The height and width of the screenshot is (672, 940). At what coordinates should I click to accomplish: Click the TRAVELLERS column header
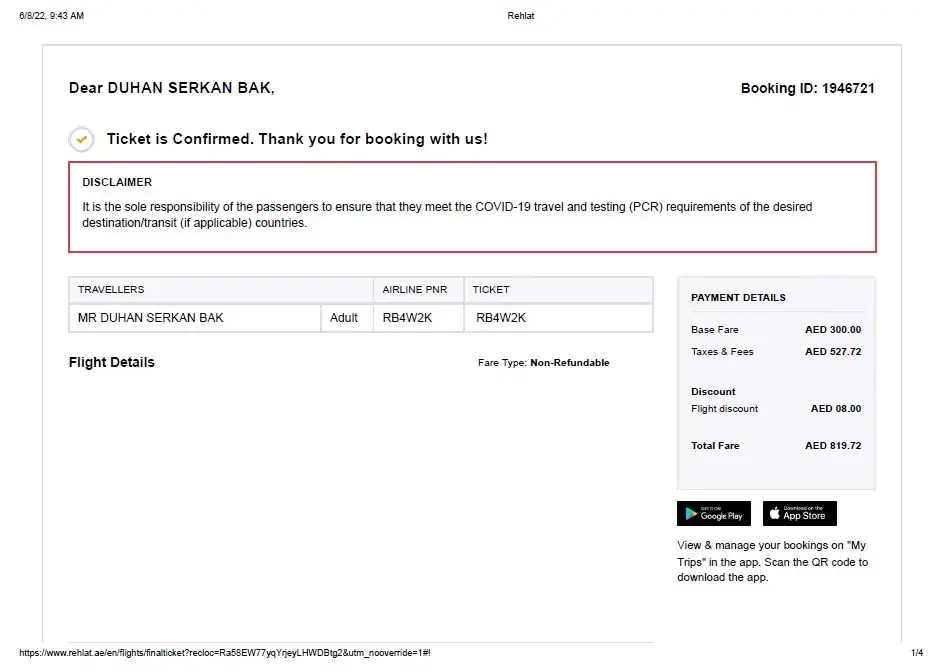[x=111, y=290]
